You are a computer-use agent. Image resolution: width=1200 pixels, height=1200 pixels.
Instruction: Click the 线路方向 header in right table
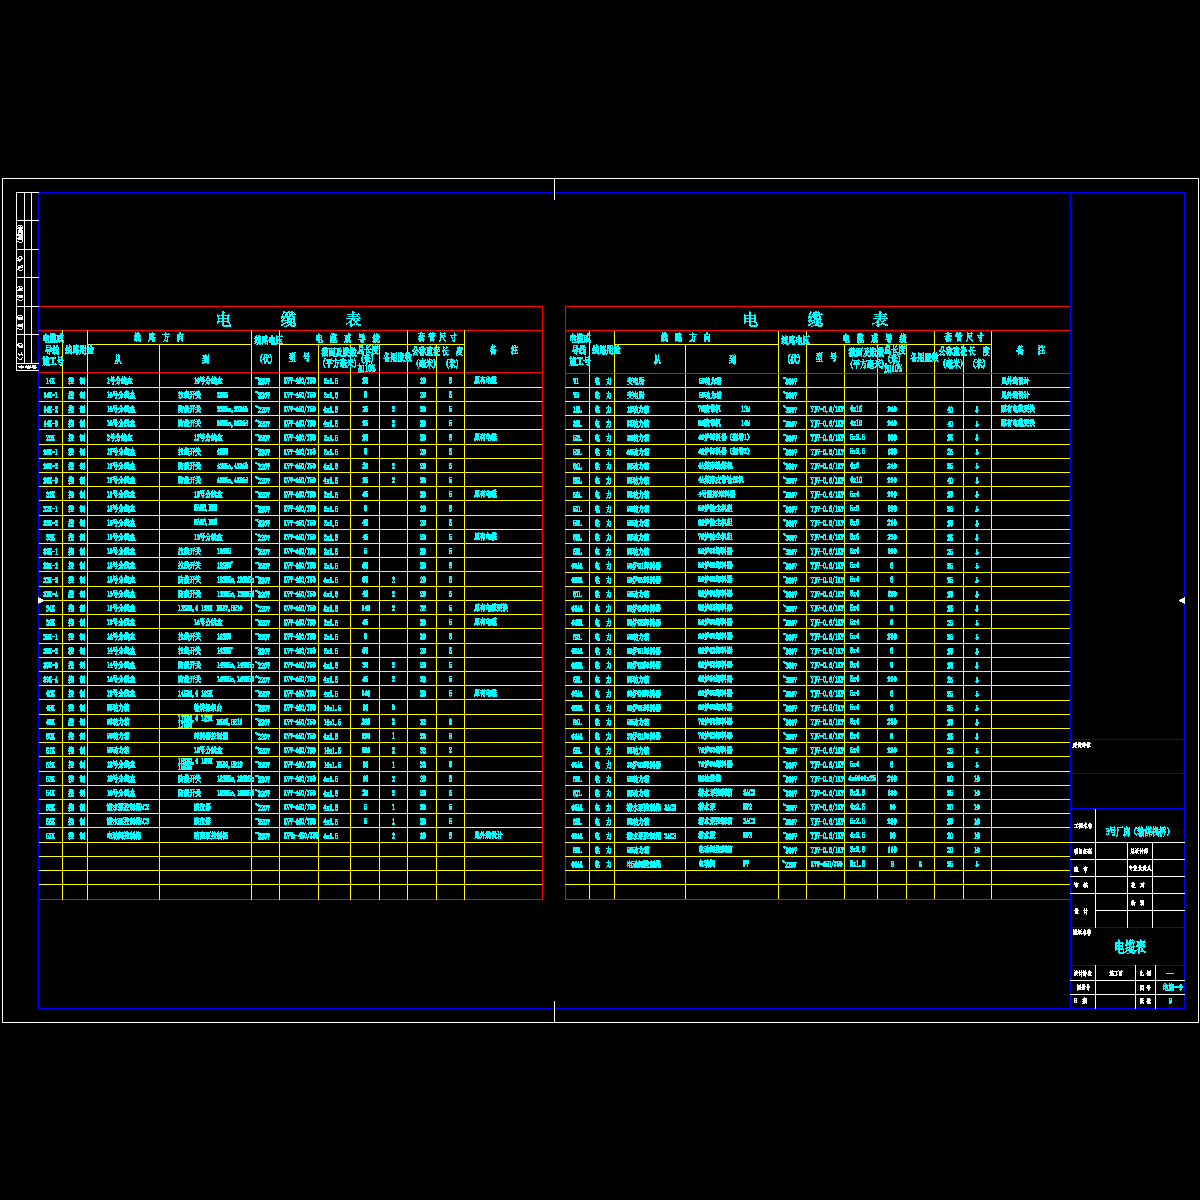pyautogui.click(x=686, y=337)
